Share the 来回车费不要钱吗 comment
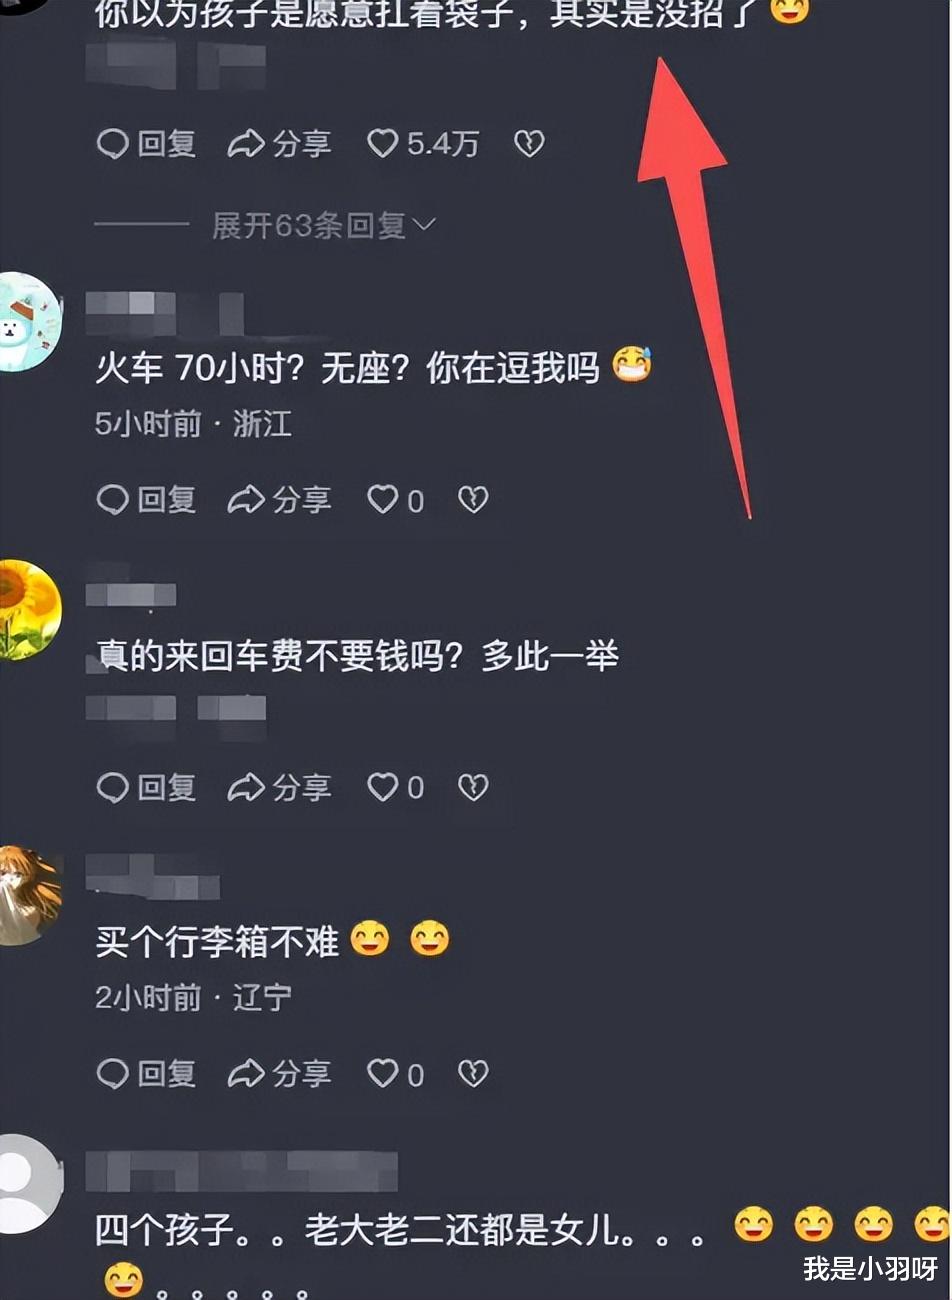The height and width of the screenshot is (1300, 952). 279,788
